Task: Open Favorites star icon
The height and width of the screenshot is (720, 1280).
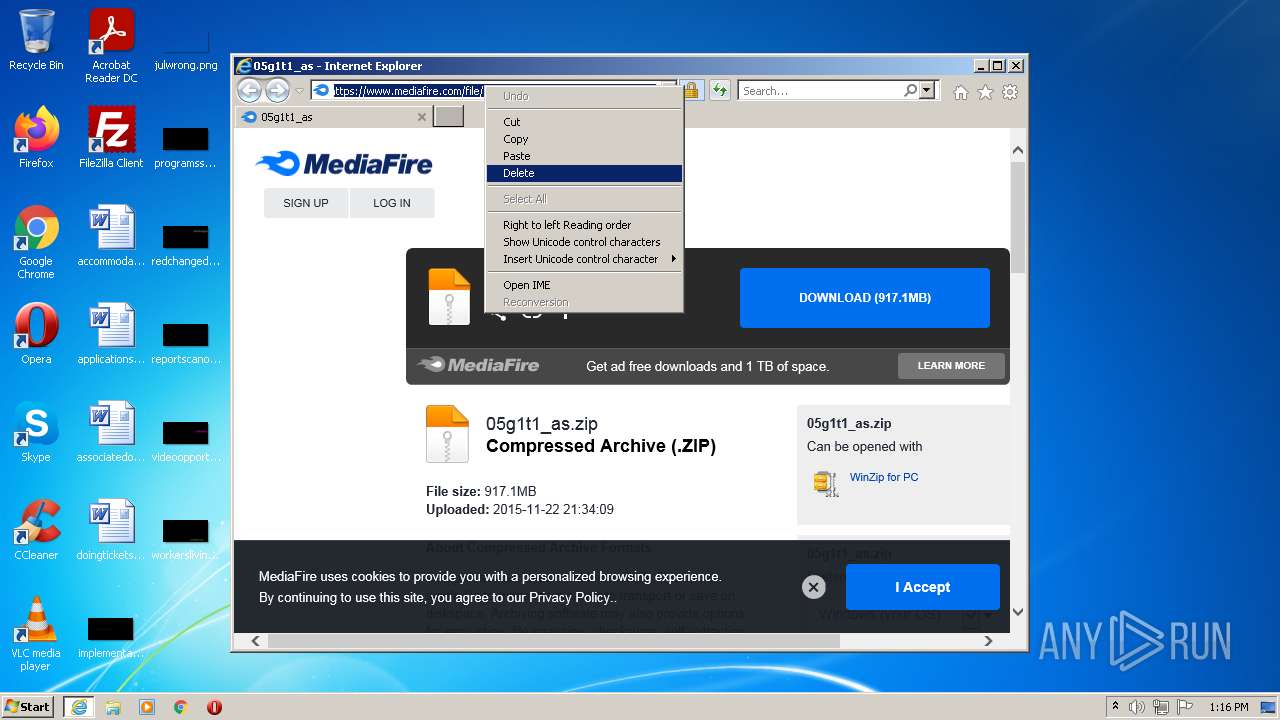Action: coord(985,92)
